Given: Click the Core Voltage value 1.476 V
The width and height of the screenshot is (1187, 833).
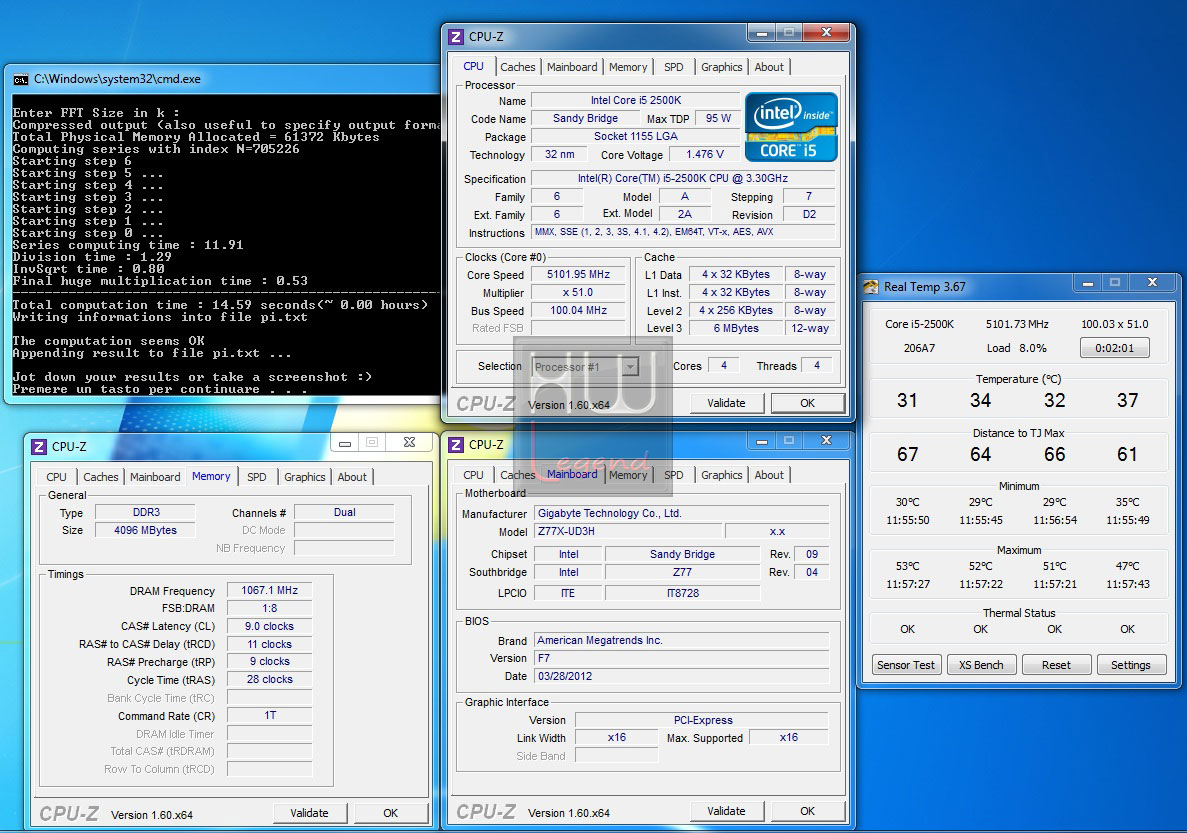Looking at the screenshot, I should pyautogui.click(x=705, y=154).
